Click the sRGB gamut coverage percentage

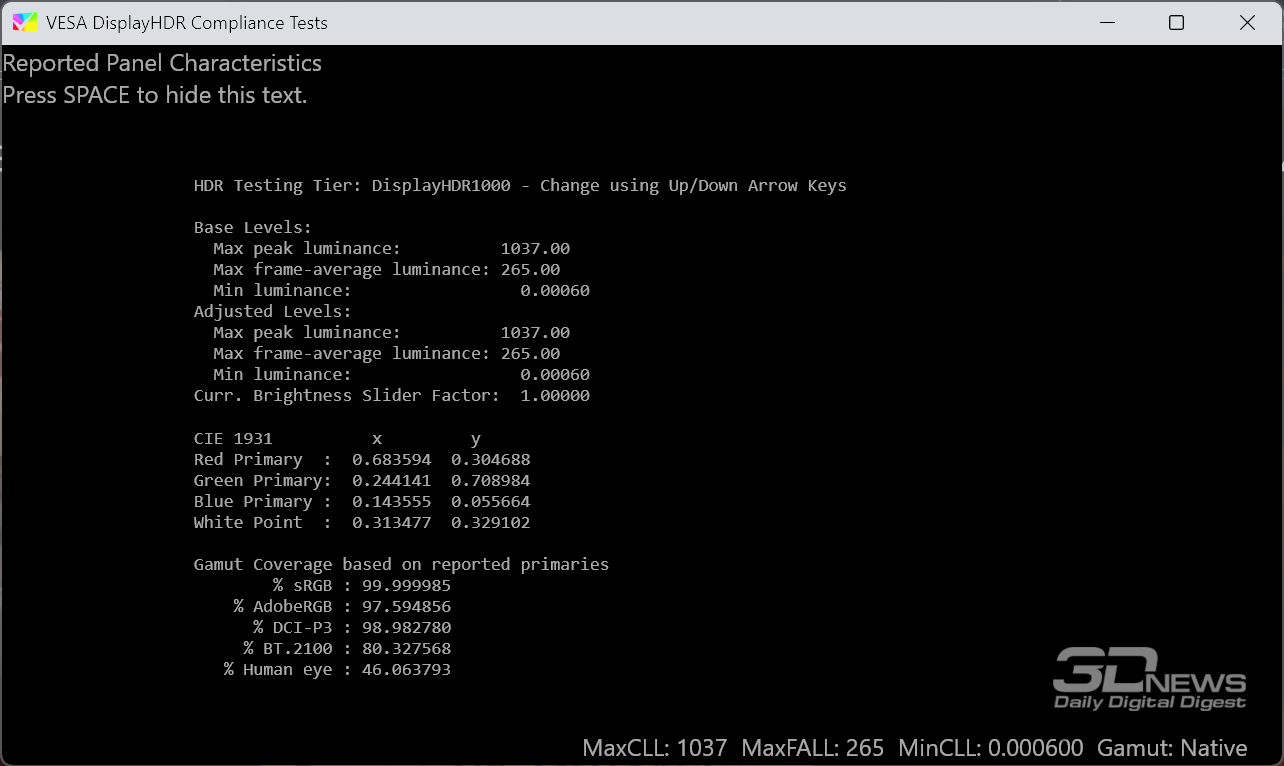[x=401, y=585]
